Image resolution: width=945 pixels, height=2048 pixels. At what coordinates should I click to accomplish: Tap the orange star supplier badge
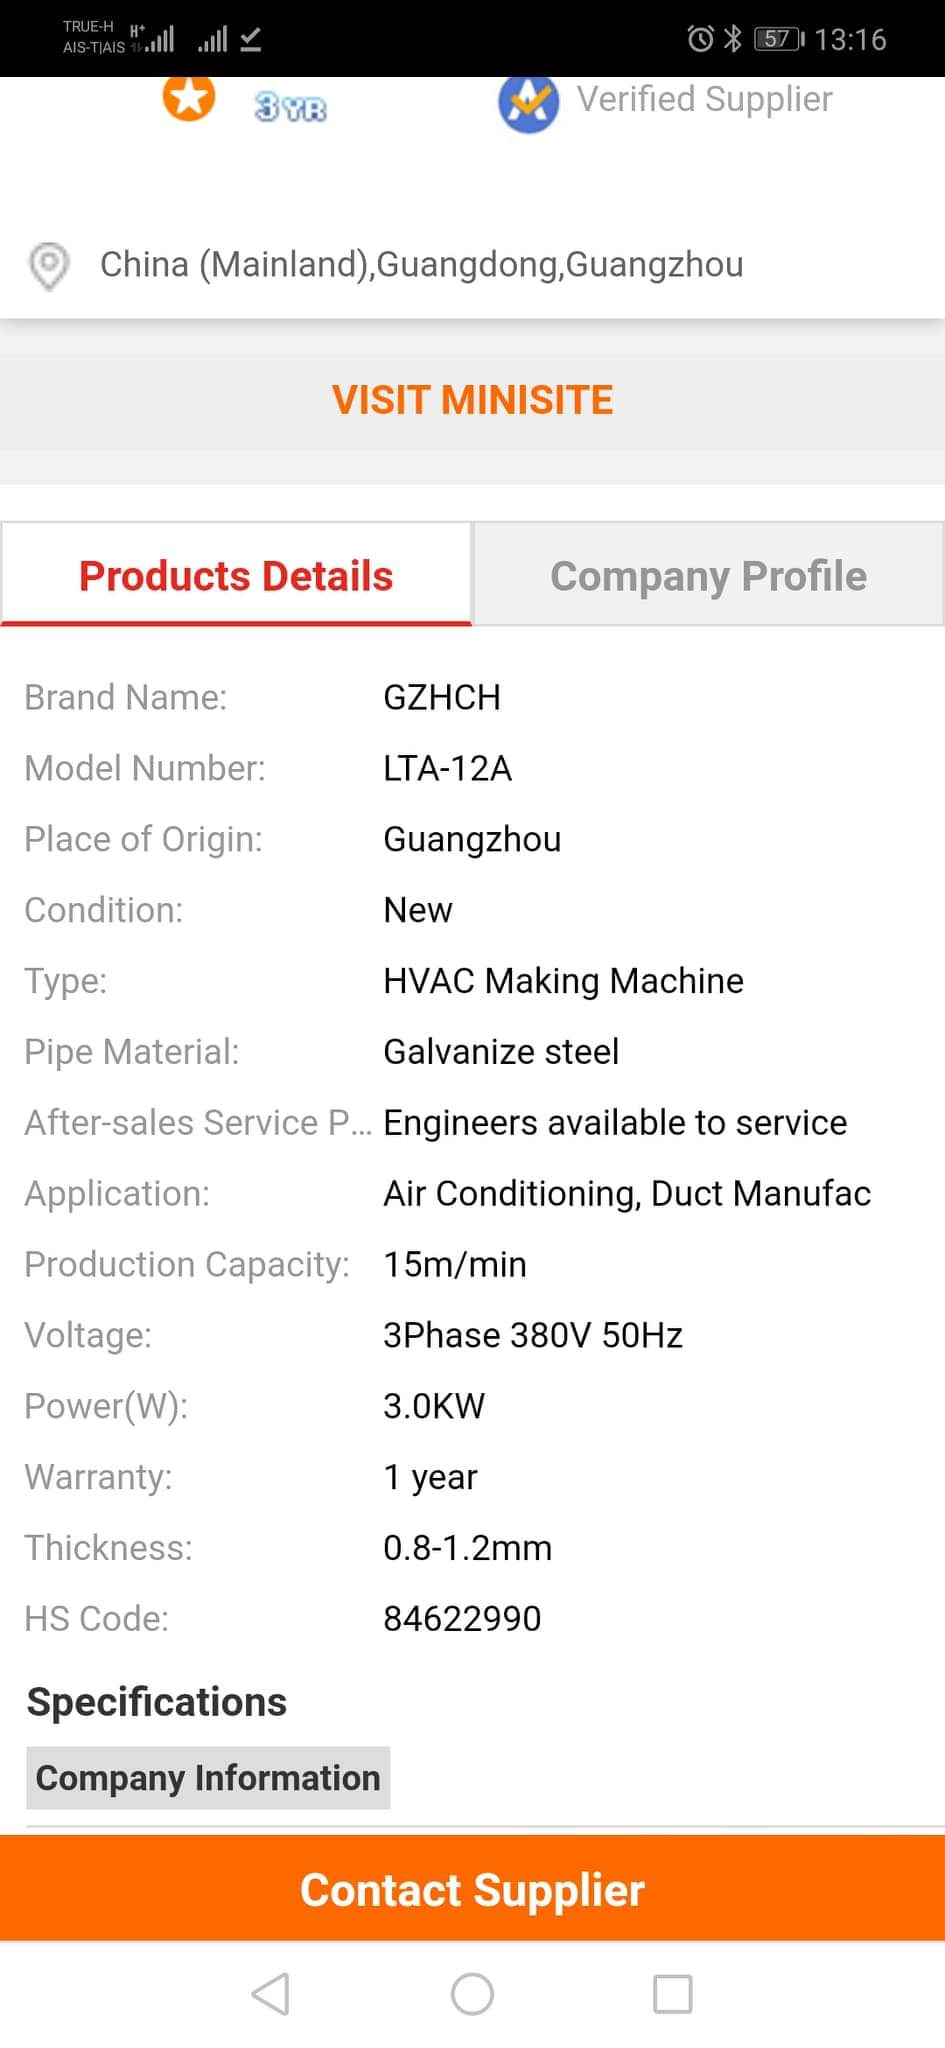click(x=189, y=99)
